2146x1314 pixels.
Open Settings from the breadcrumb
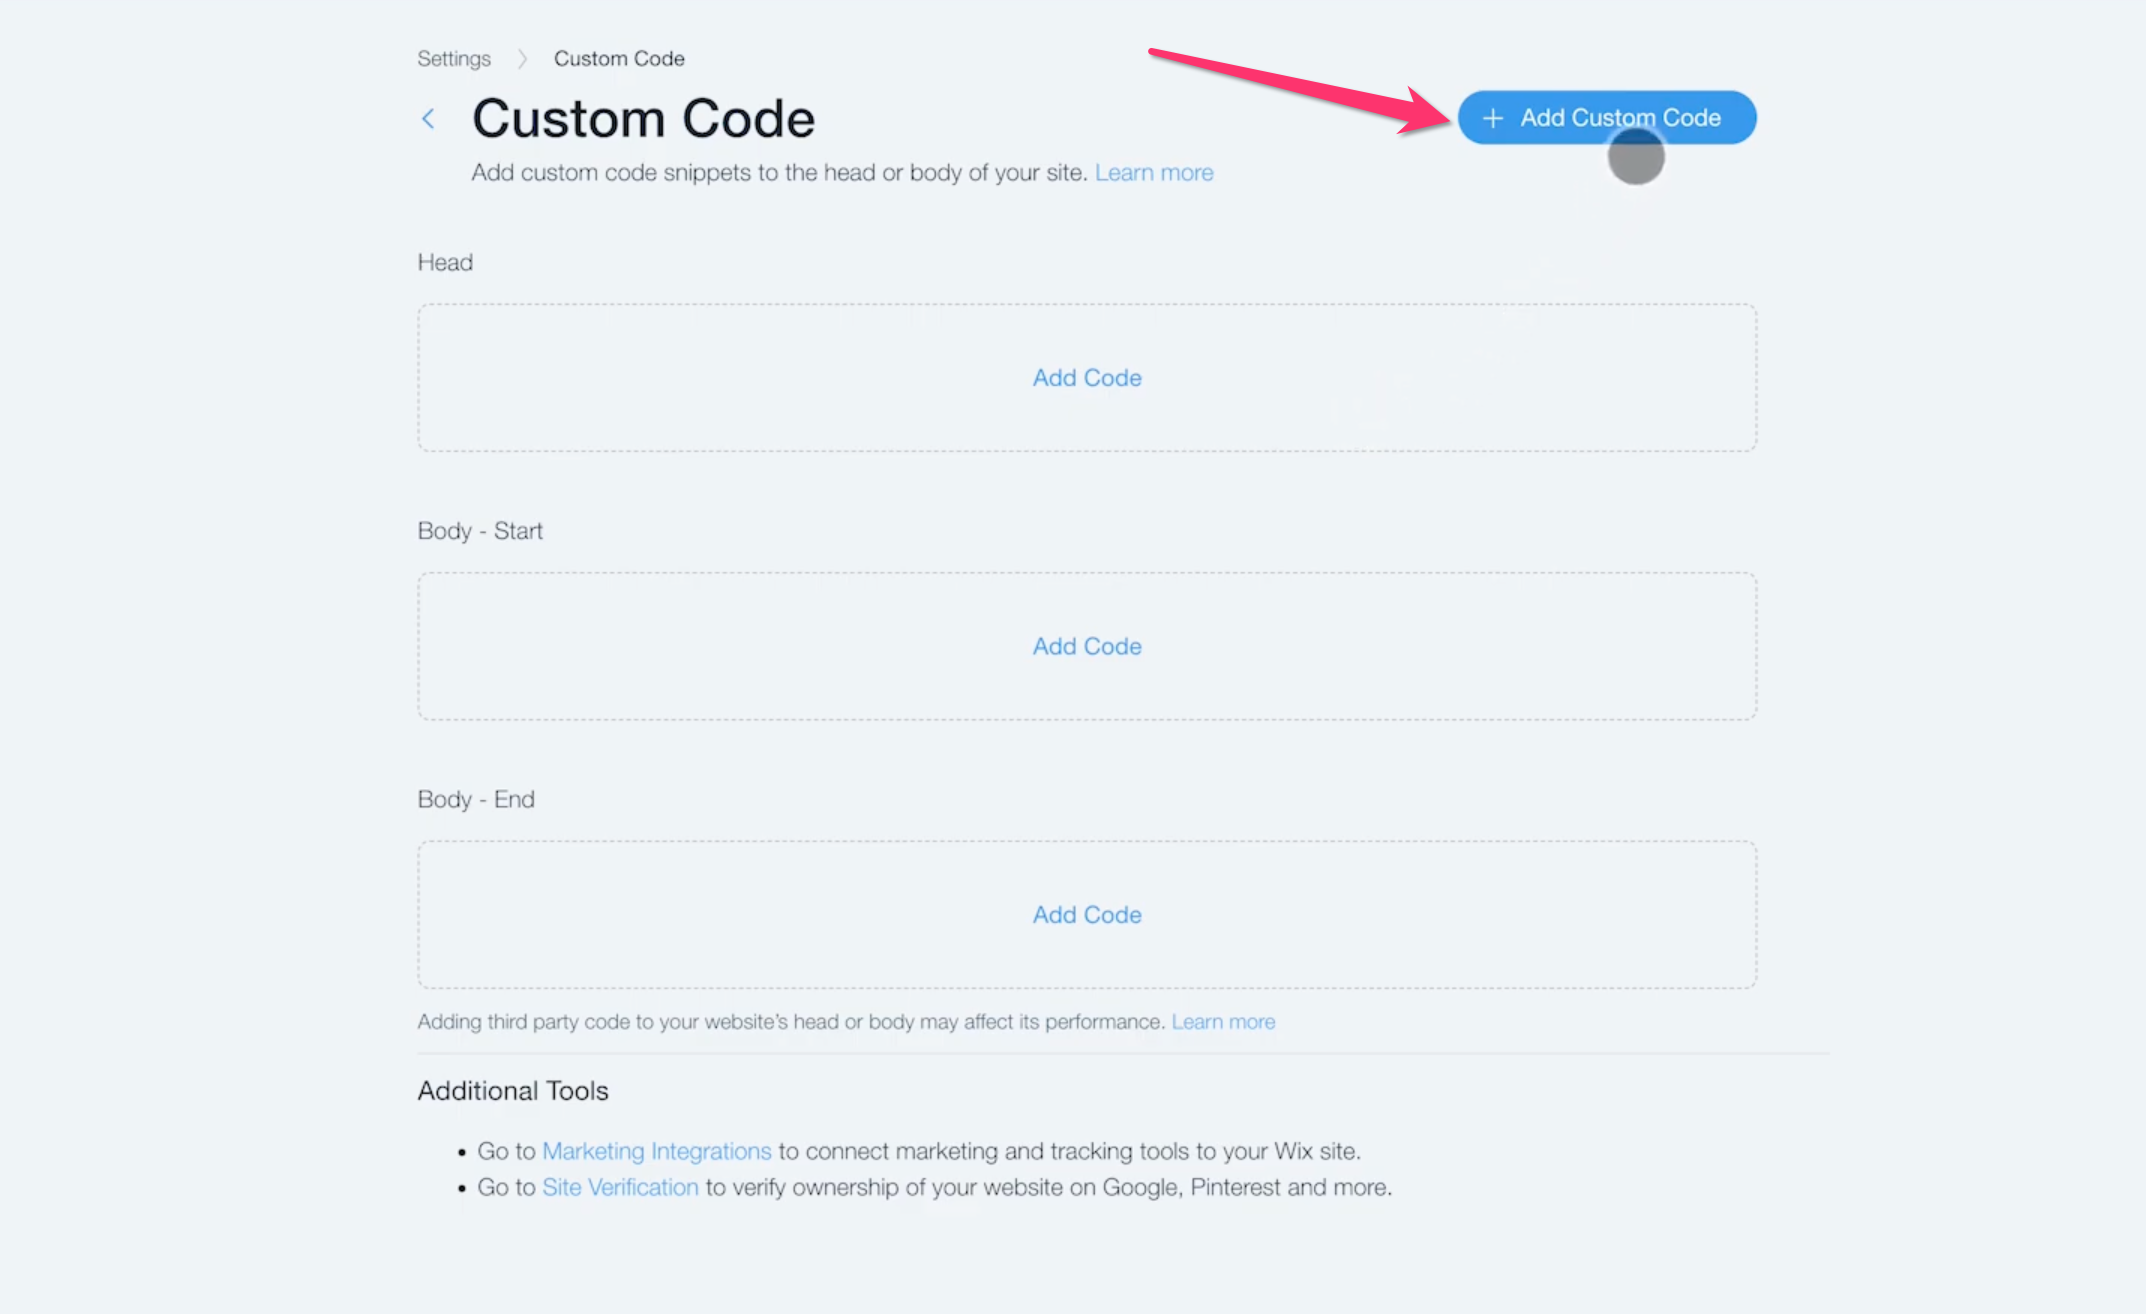454,59
